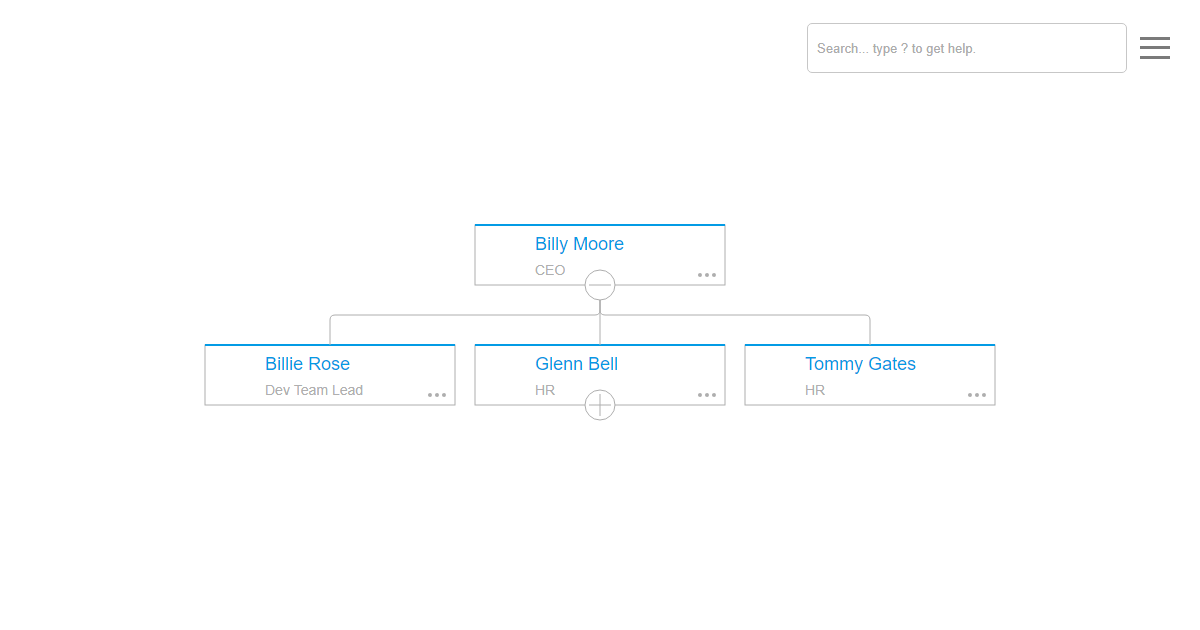
Task: Open the node menu on Billy Moore's card
Action: click(707, 274)
